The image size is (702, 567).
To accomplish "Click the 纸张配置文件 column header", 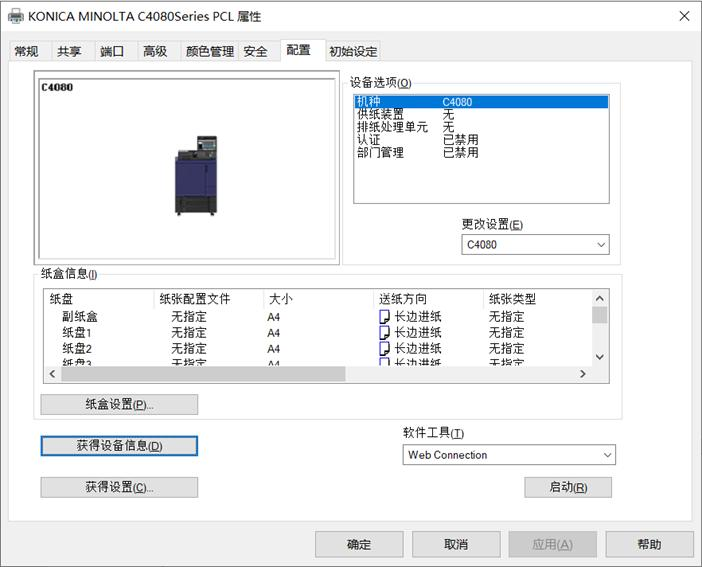I will pos(209,299).
